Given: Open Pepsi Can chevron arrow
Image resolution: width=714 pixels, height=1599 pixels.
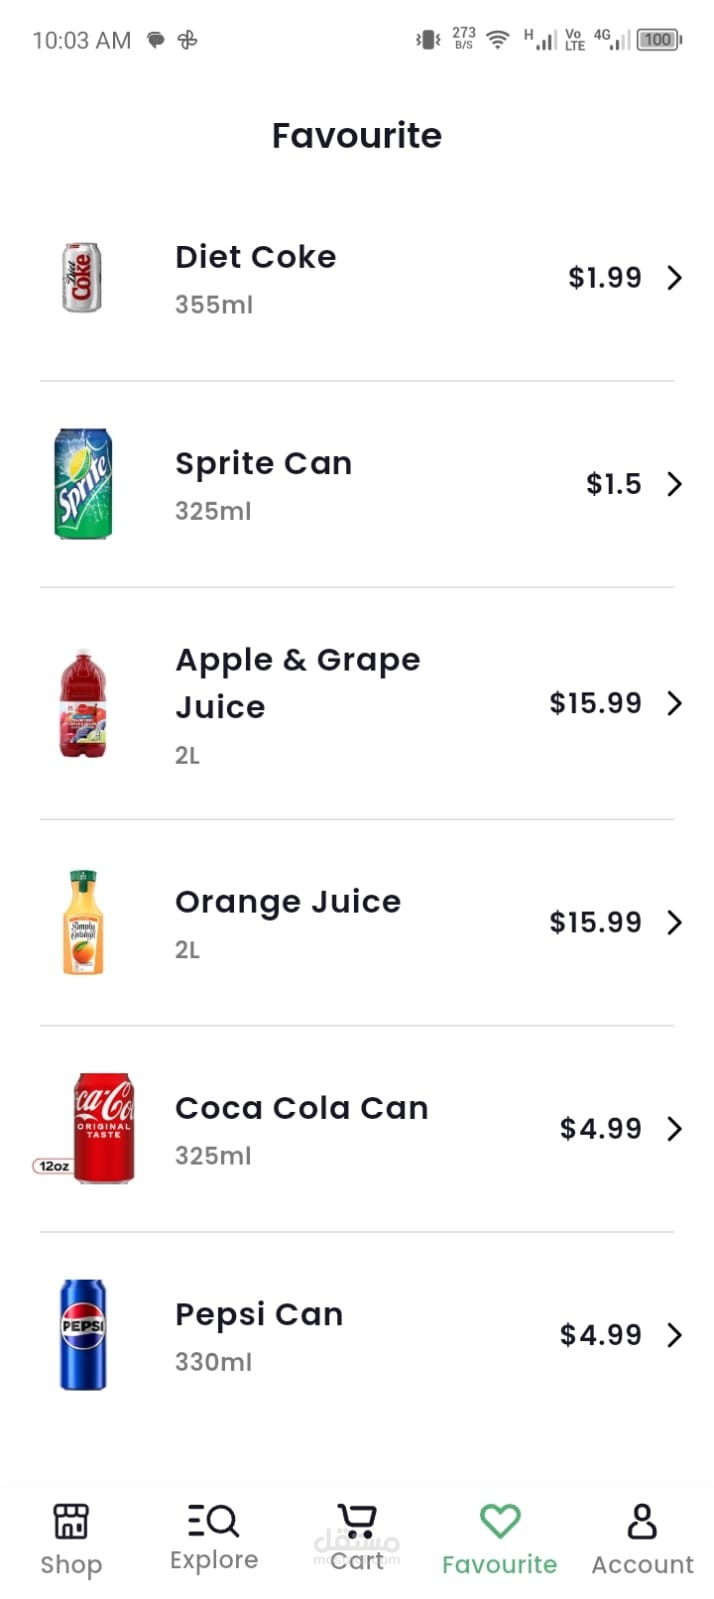Looking at the screenshot, I should tap(675, 1335).
